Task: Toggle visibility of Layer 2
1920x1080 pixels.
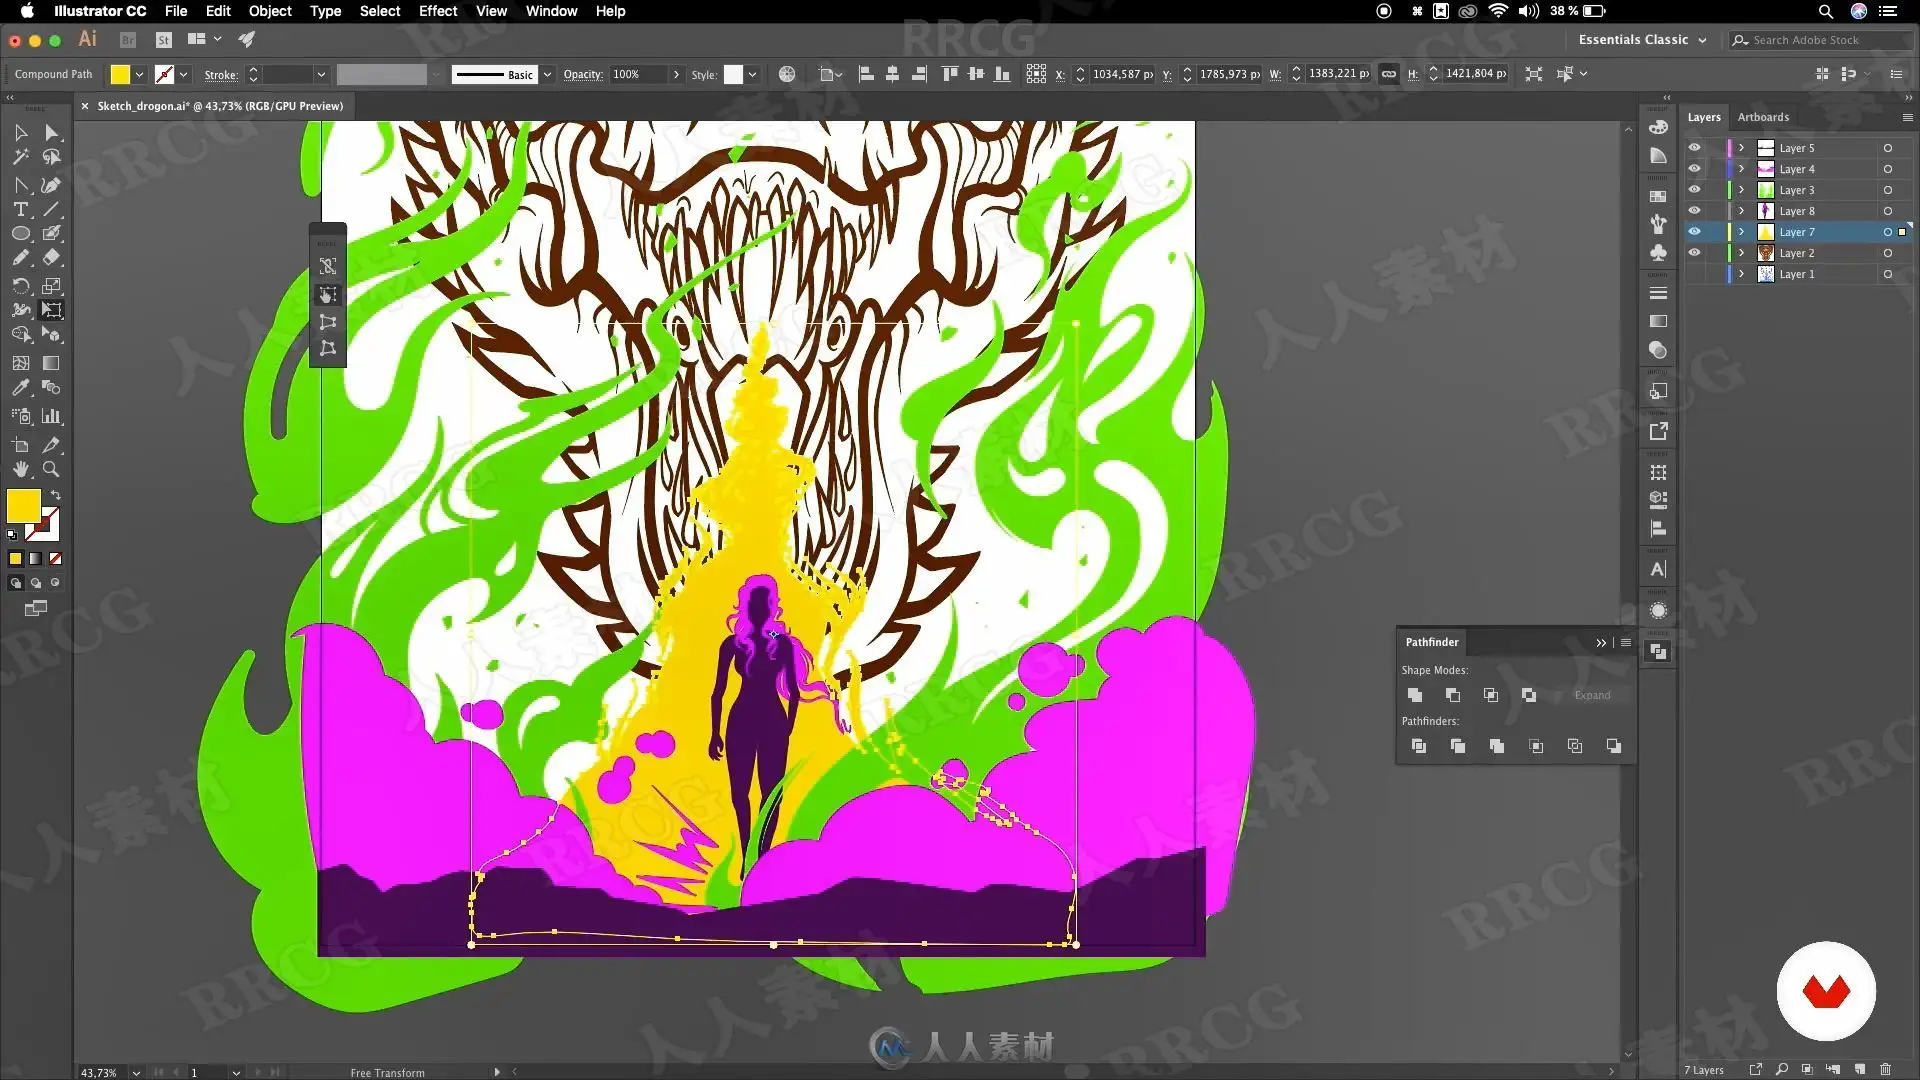Action: point(1694,253)
